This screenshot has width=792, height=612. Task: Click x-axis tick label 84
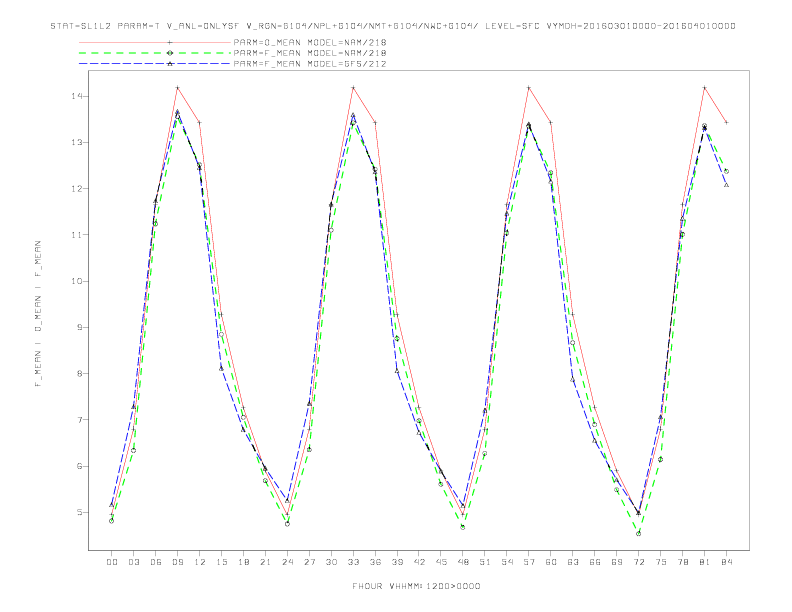click(726, 562)
